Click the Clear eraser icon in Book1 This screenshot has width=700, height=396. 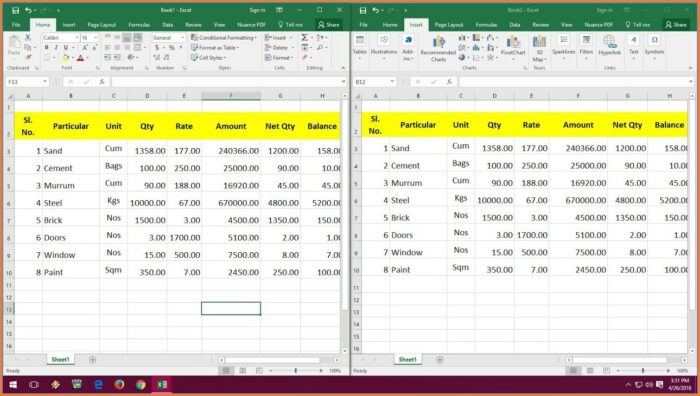304,57
